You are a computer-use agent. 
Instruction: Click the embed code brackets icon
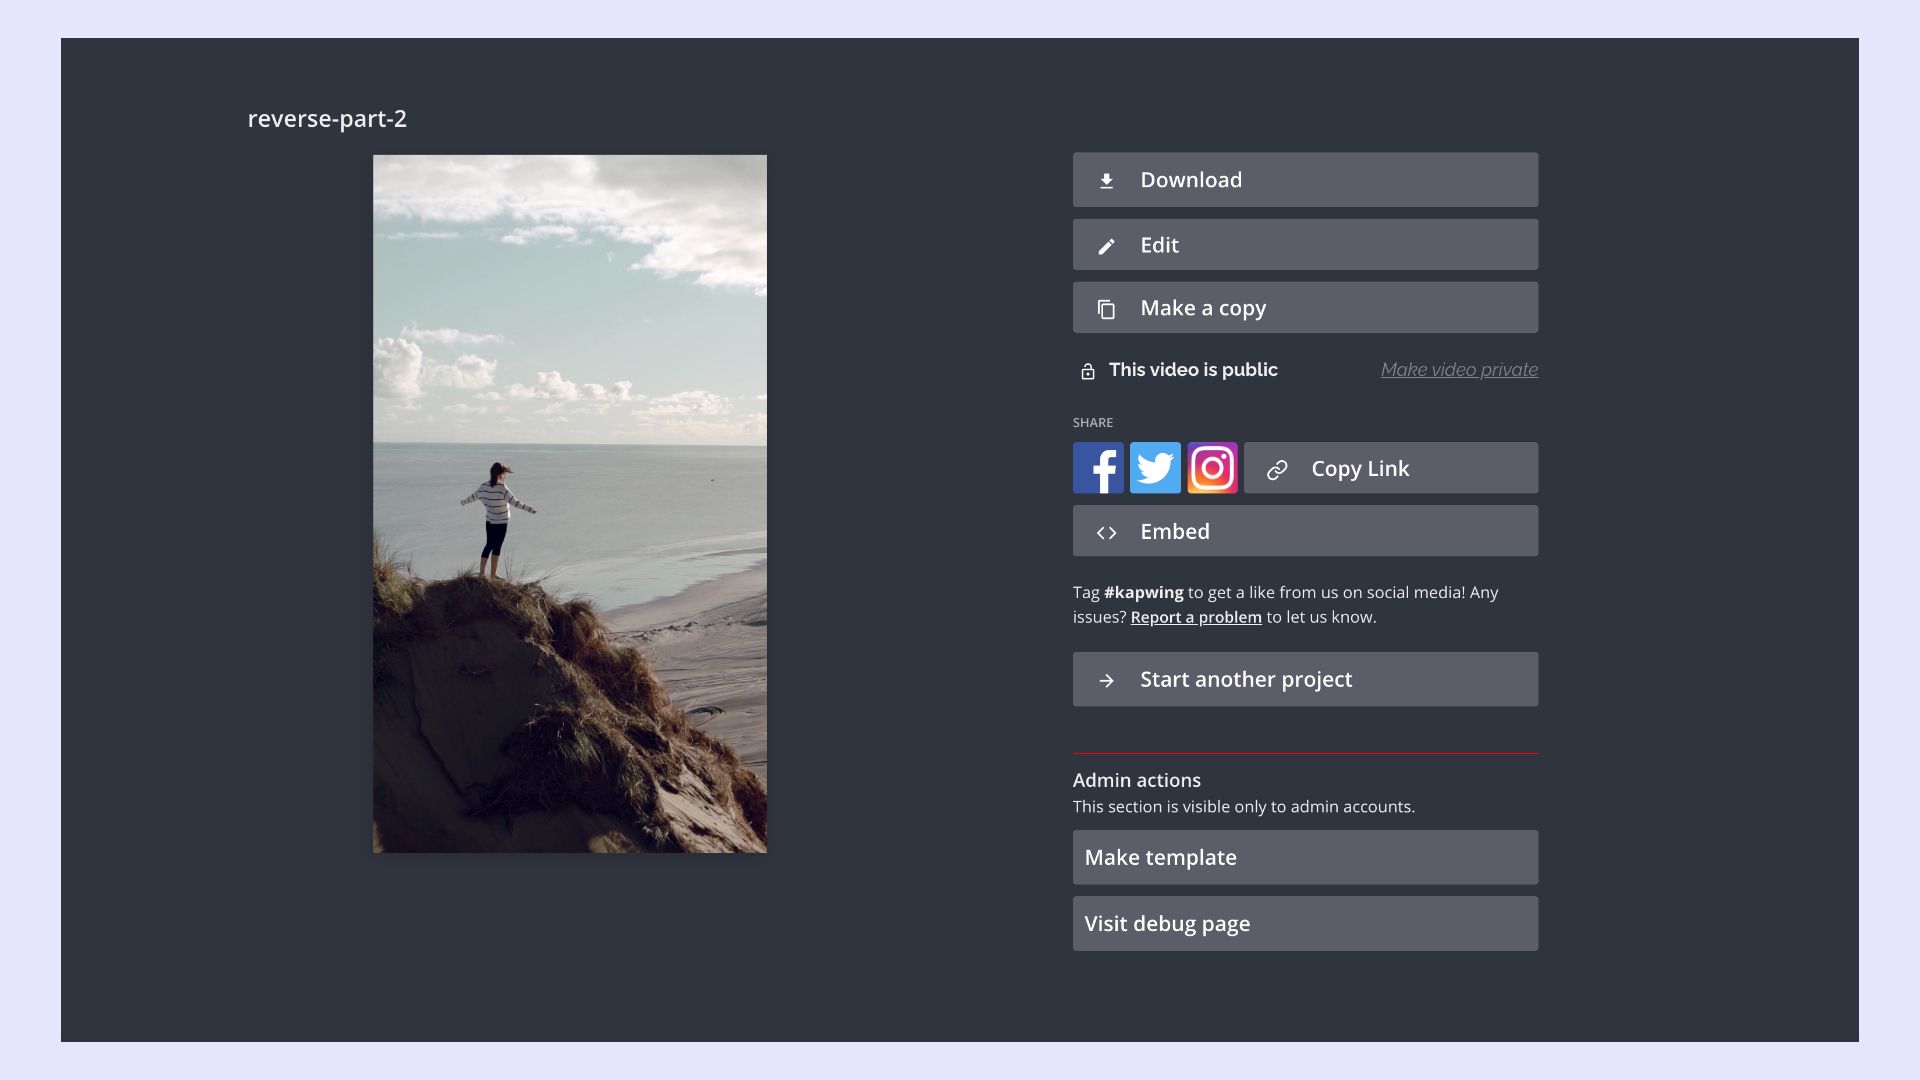point(1106,533)
